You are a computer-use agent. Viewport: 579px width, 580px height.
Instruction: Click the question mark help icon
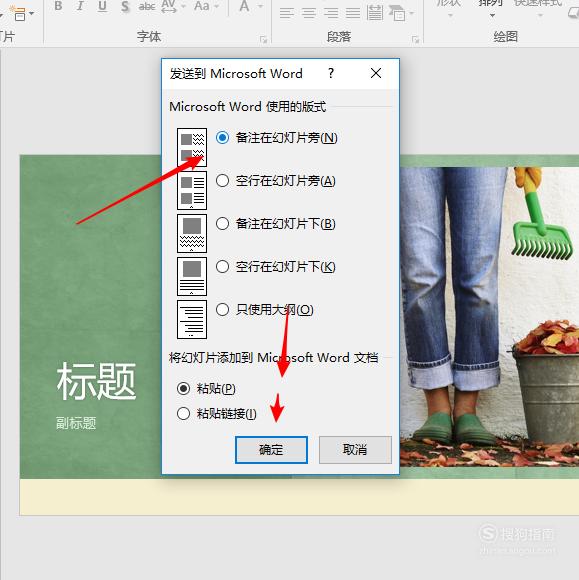[x=331, y=73]
